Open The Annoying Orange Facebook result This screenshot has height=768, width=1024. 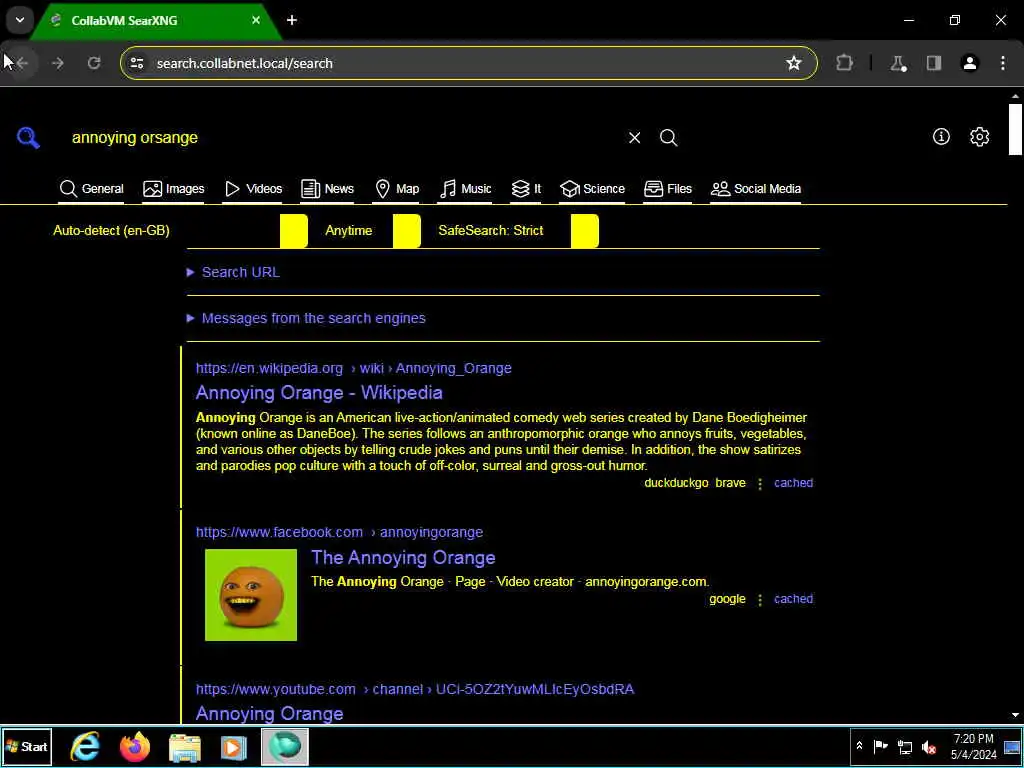(403, 558)
